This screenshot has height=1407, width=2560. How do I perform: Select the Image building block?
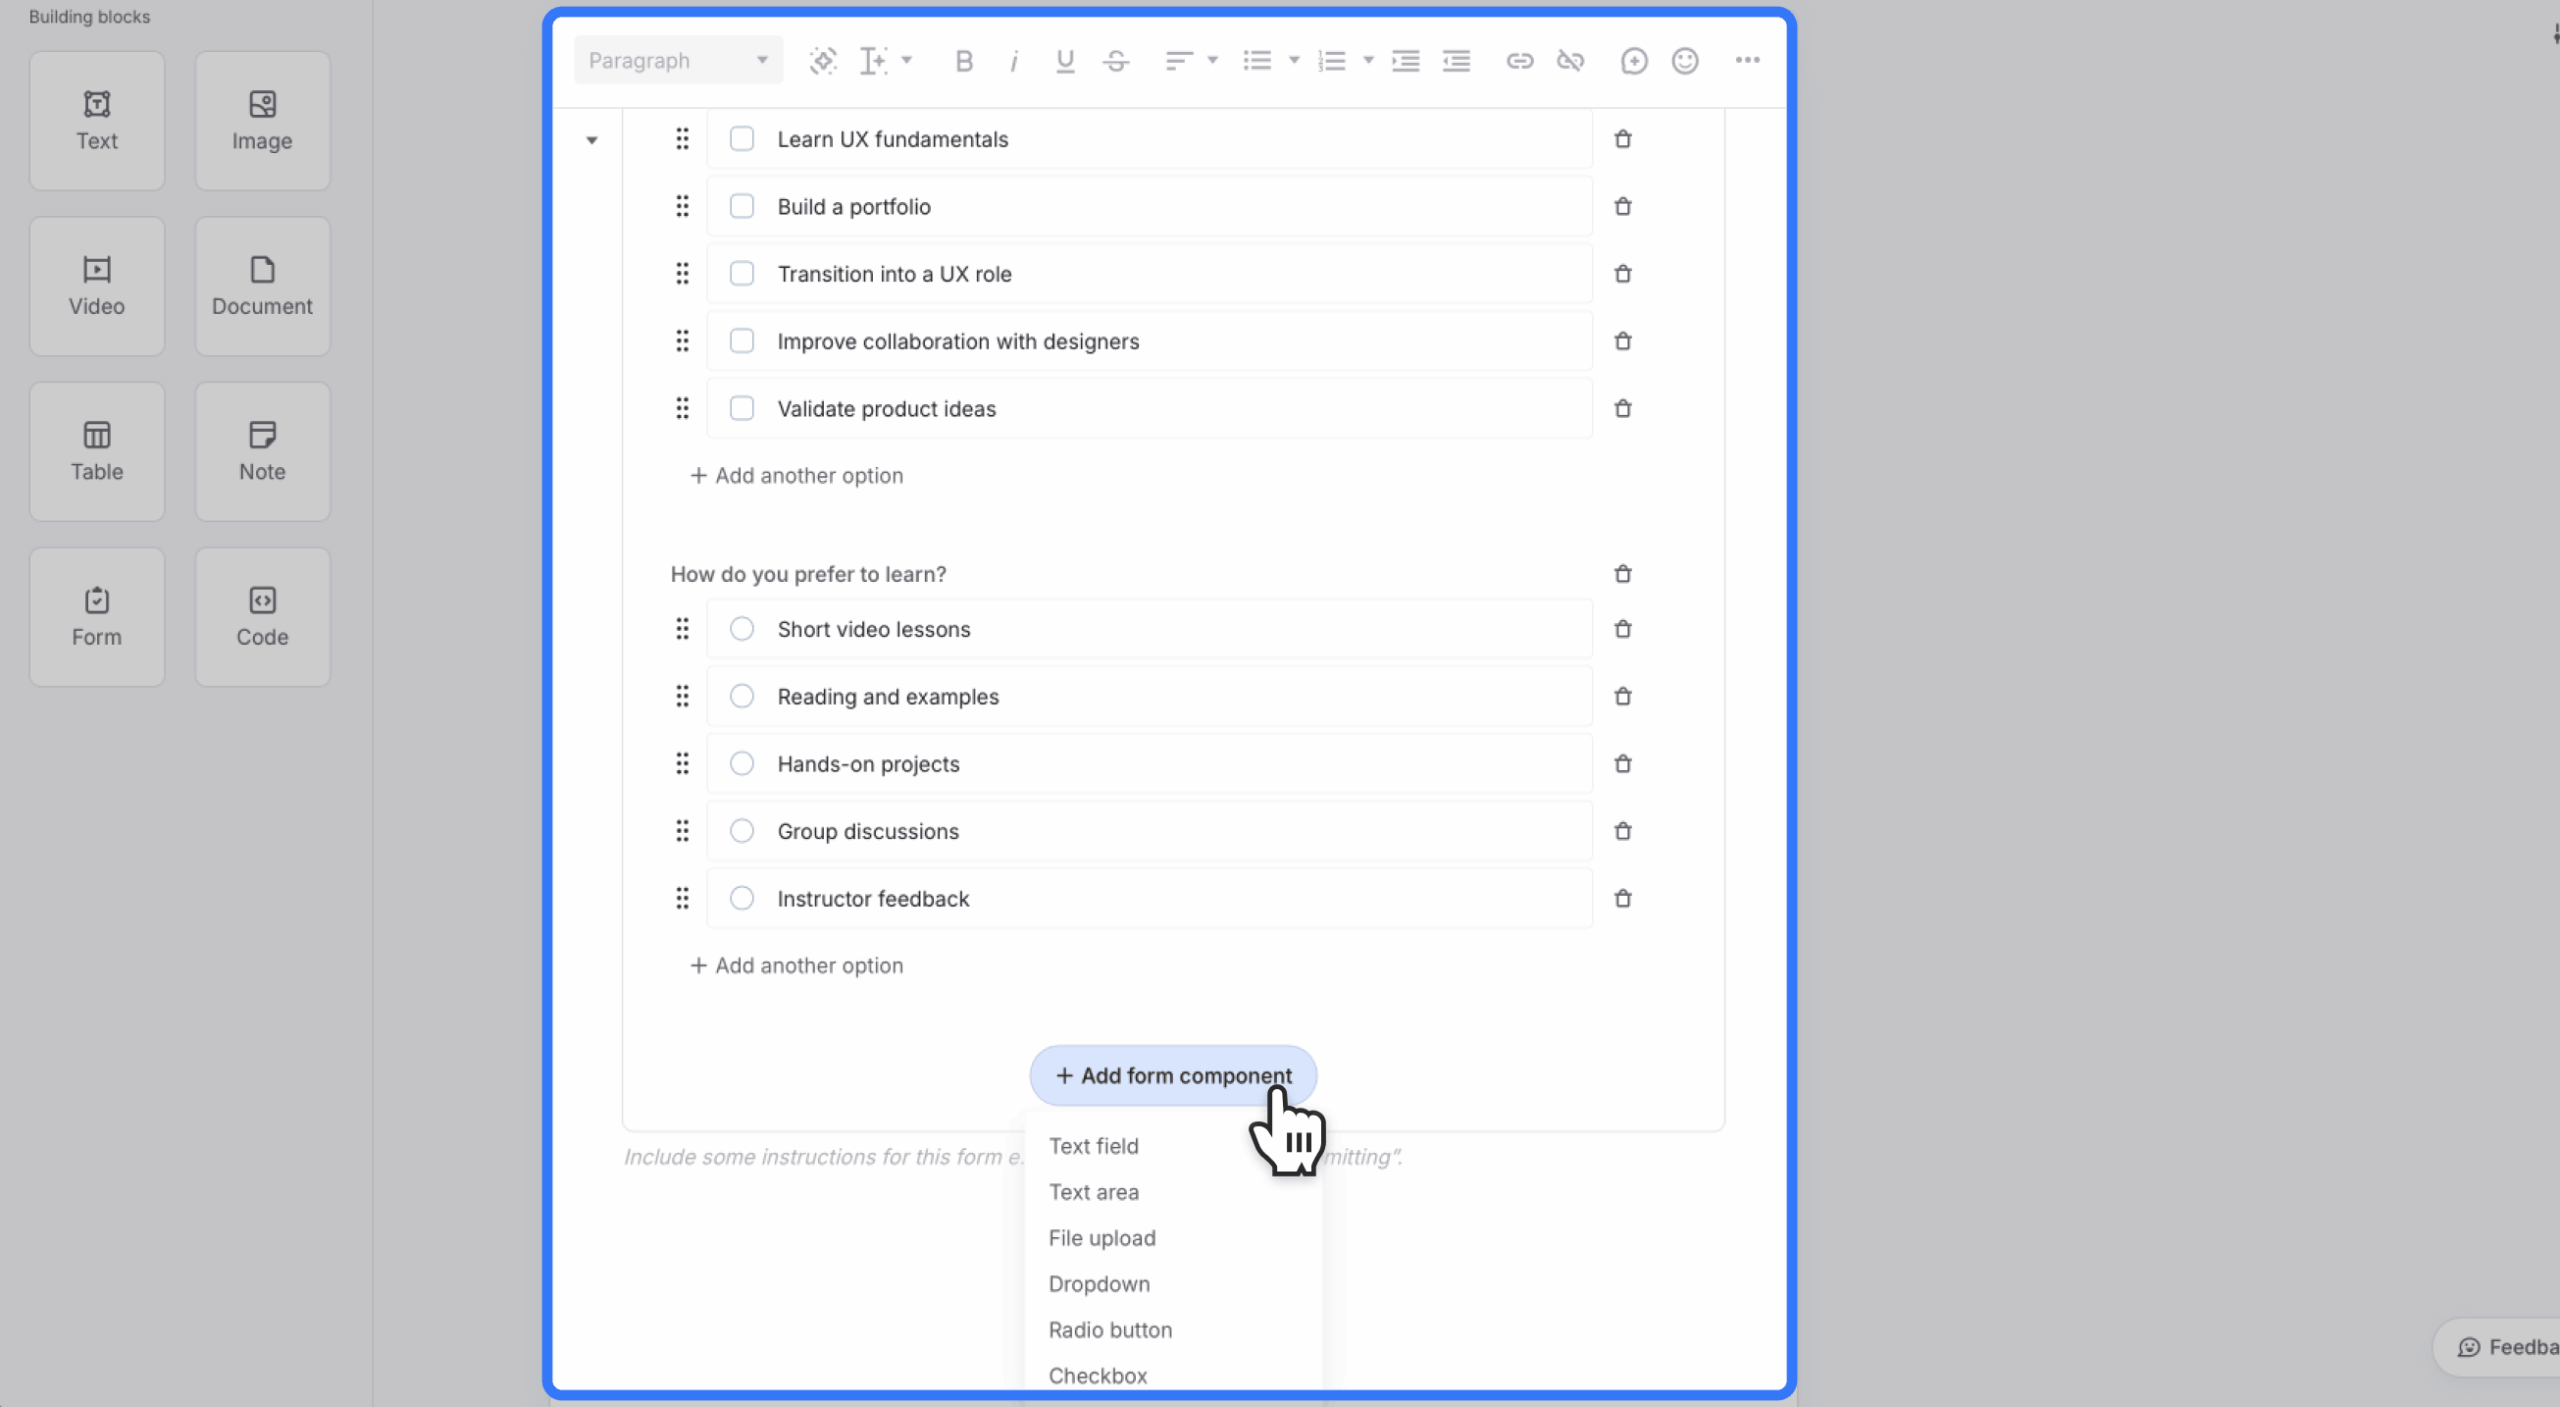coord(261,120)
